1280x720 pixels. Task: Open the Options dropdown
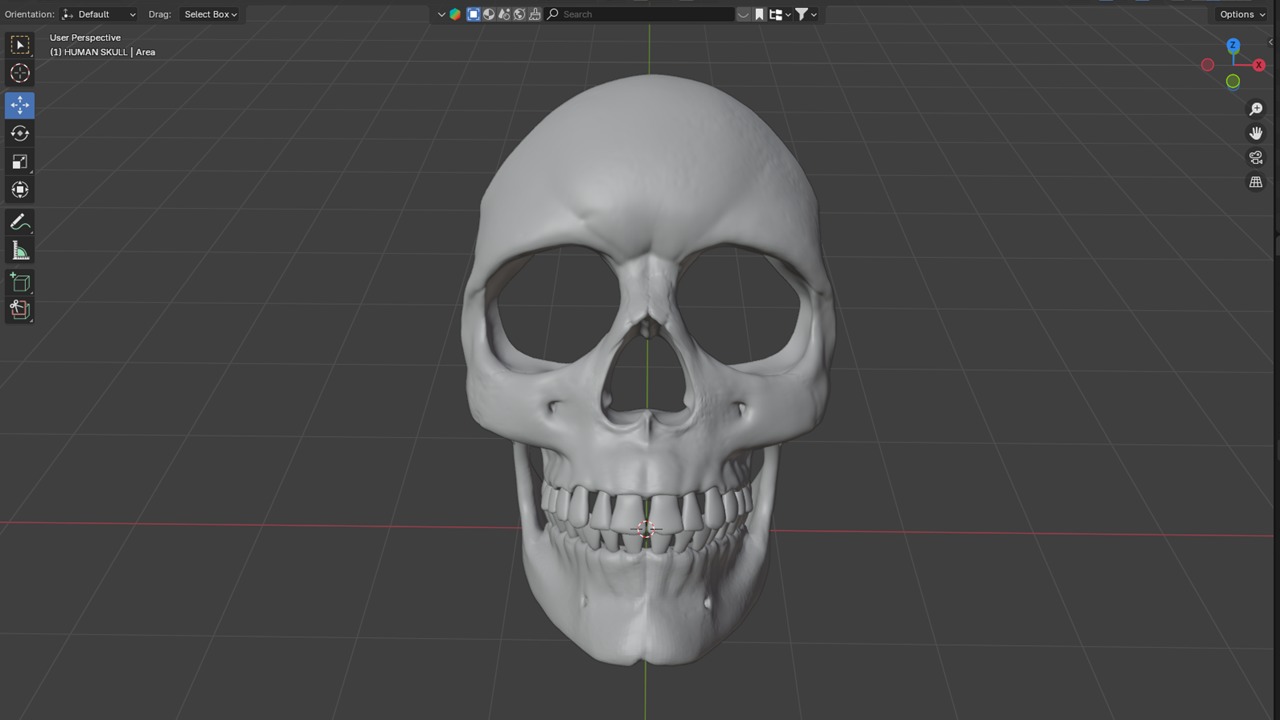coord(1242,14)
